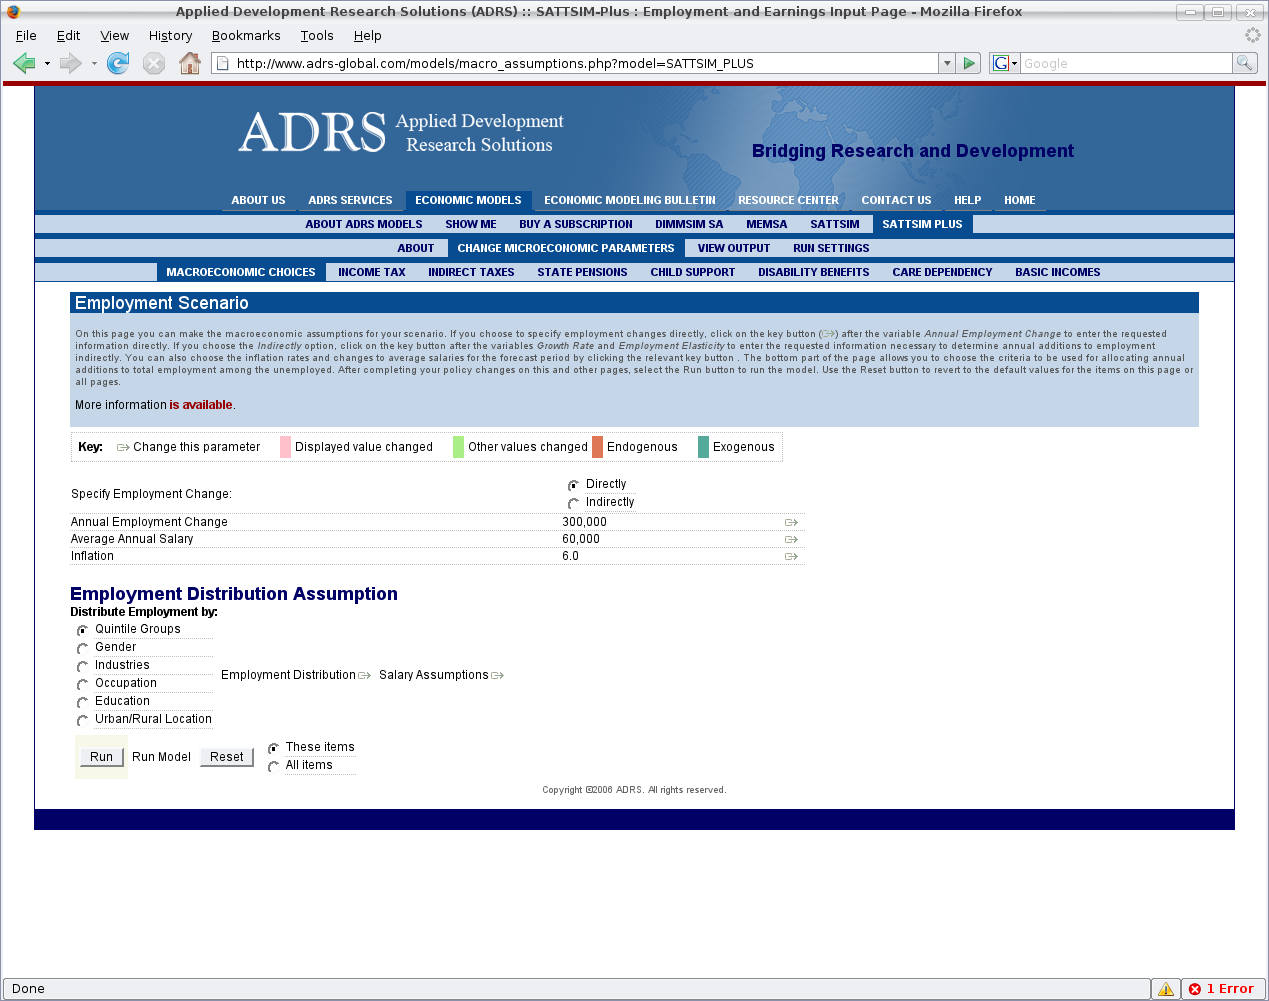The width and height of the screenshot is (1269, 1001).
Task: Expand the Back button history dropdown
Action: point(47,64)
